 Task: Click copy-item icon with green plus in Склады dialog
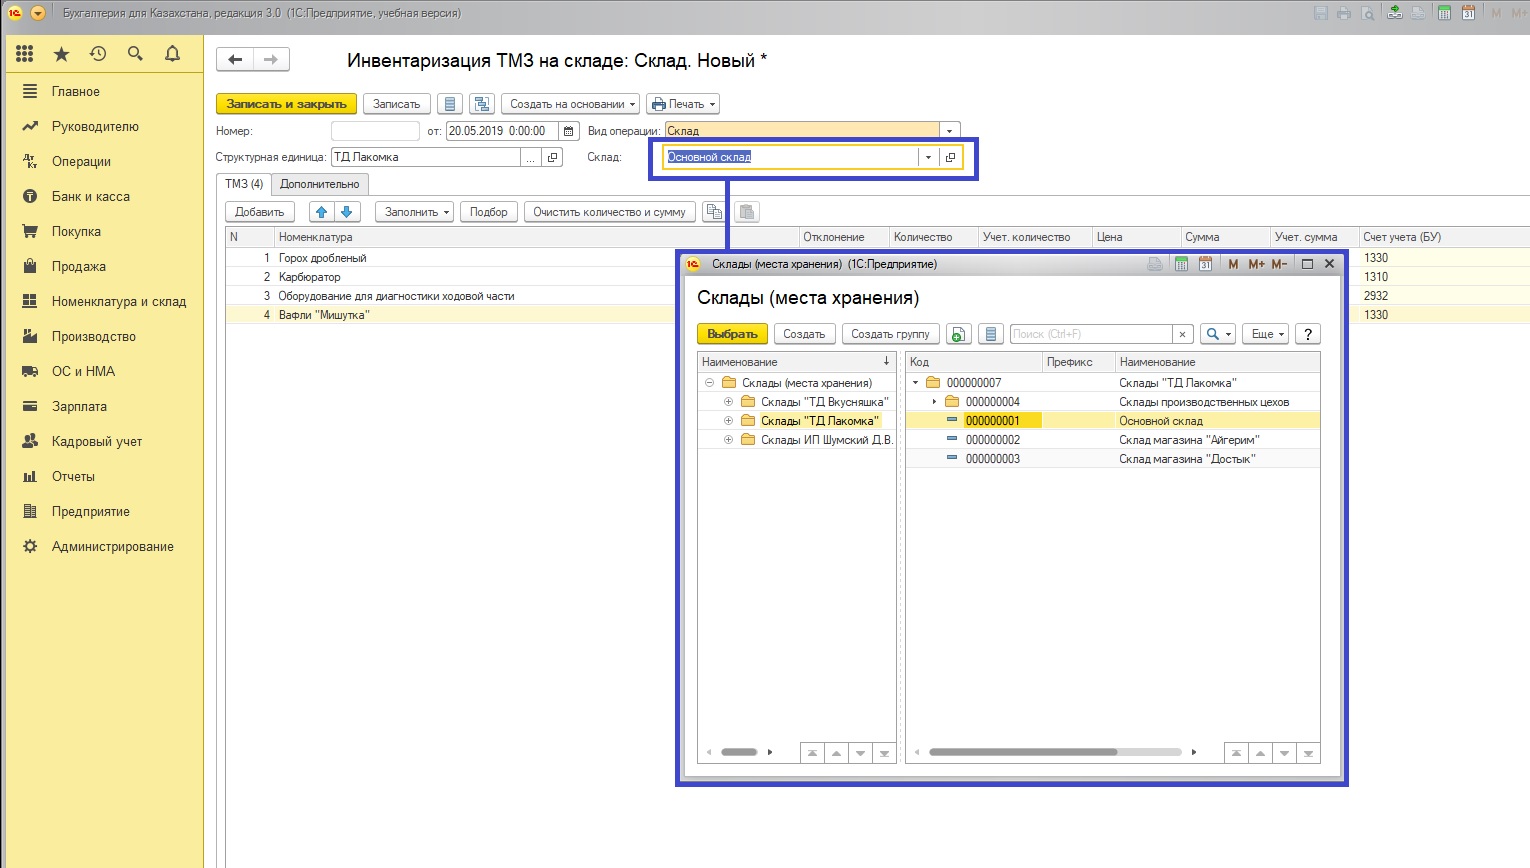(958, 334)
